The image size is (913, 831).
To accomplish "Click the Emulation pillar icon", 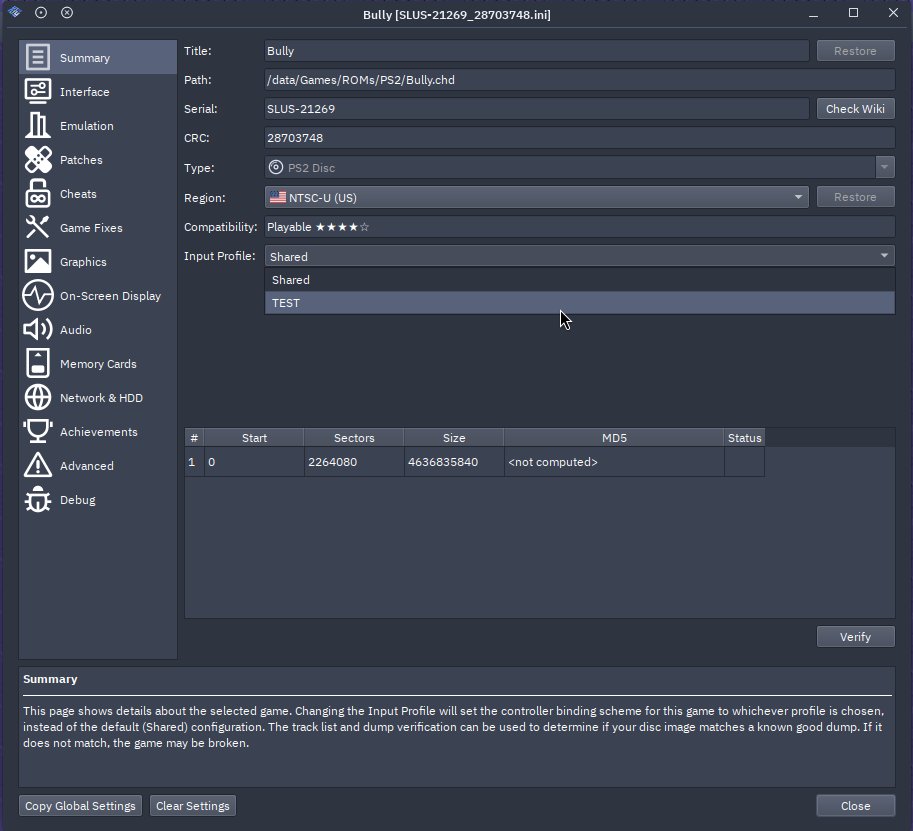I will [38, 125].
